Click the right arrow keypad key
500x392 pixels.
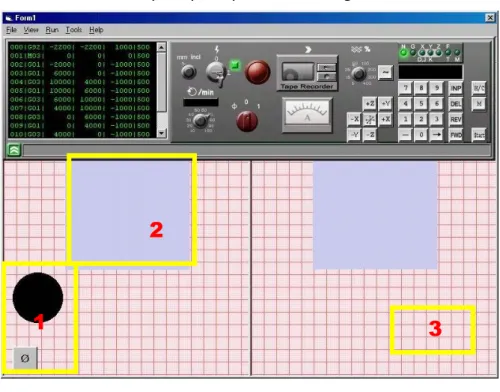point(437,135)
